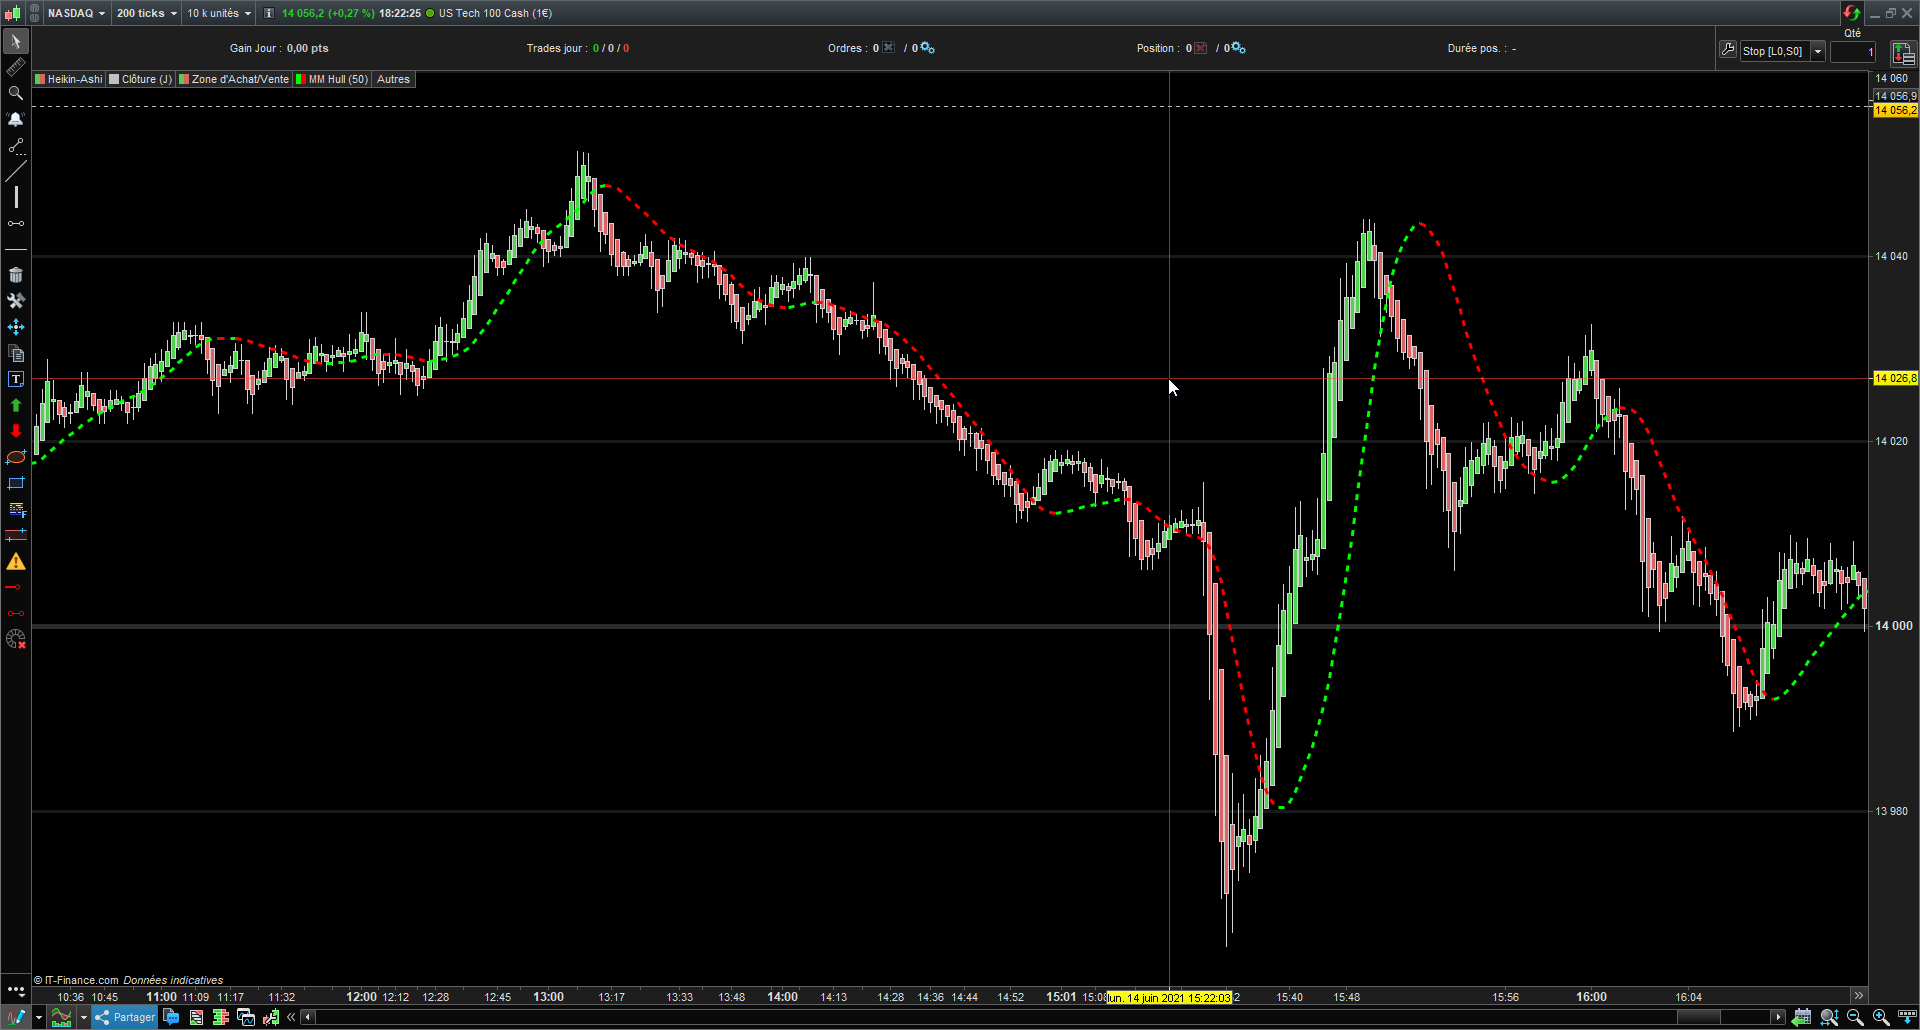
Task: Open the Clôture (J) indicator tab
Action: click(x=140, y=79)
